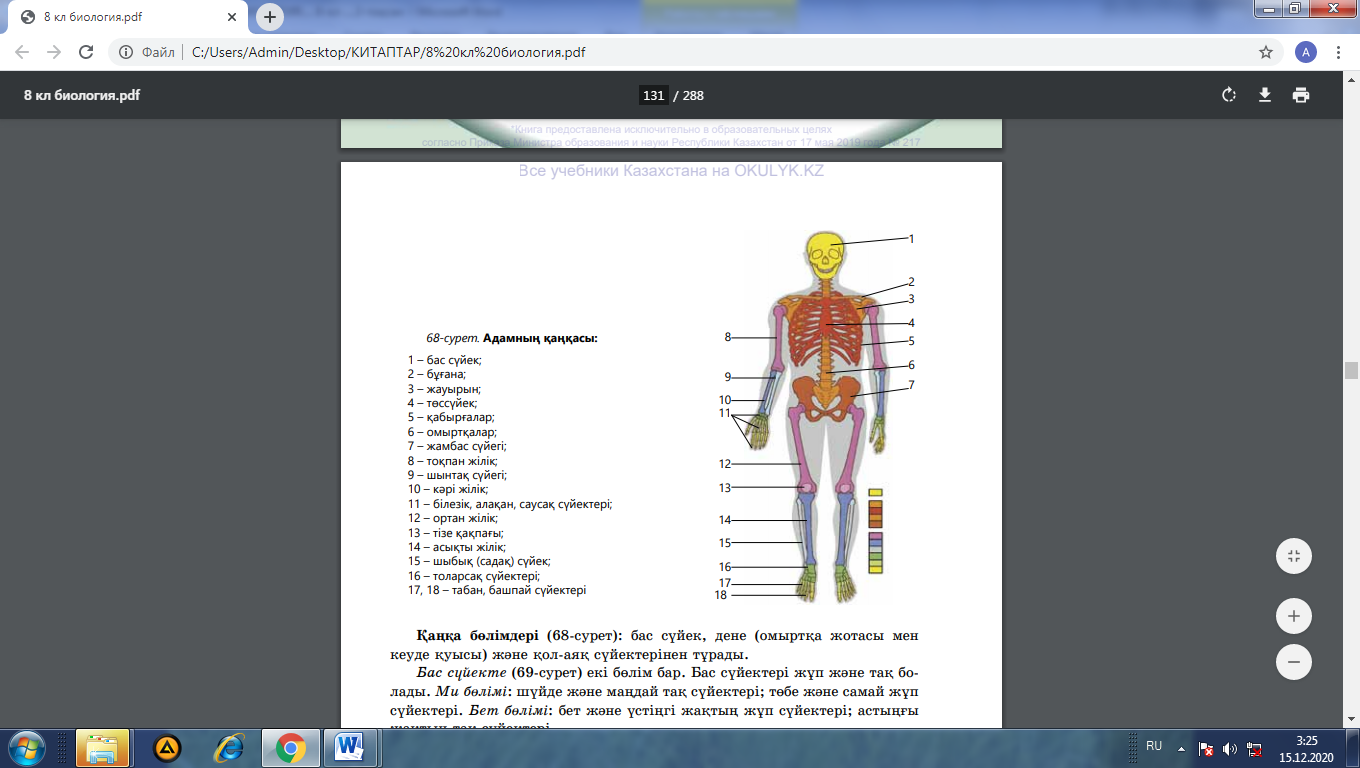Open Windows Explorer from the taskbar
Viewport: 1360px width, 768px height.
pyautogui.click(x=102, y=747)
